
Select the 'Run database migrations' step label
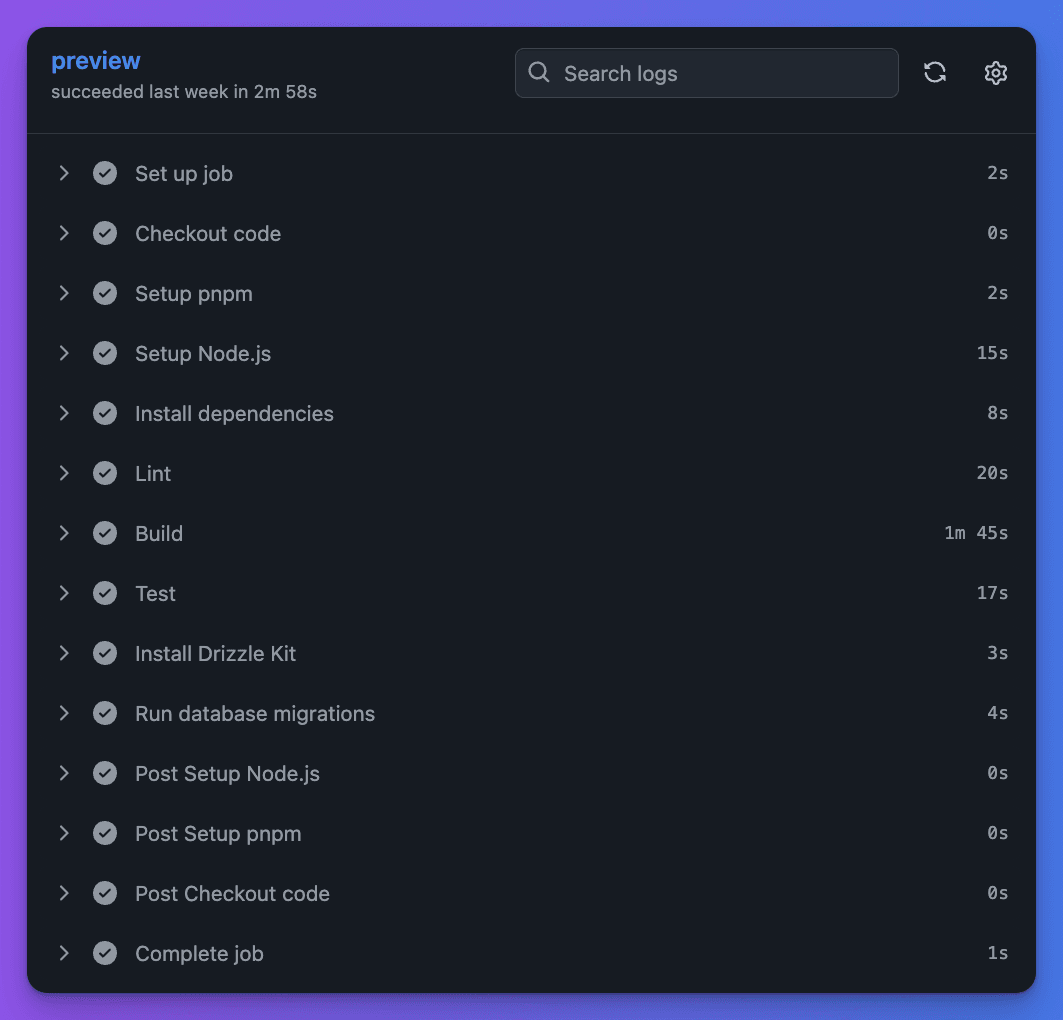click(255, 714)
